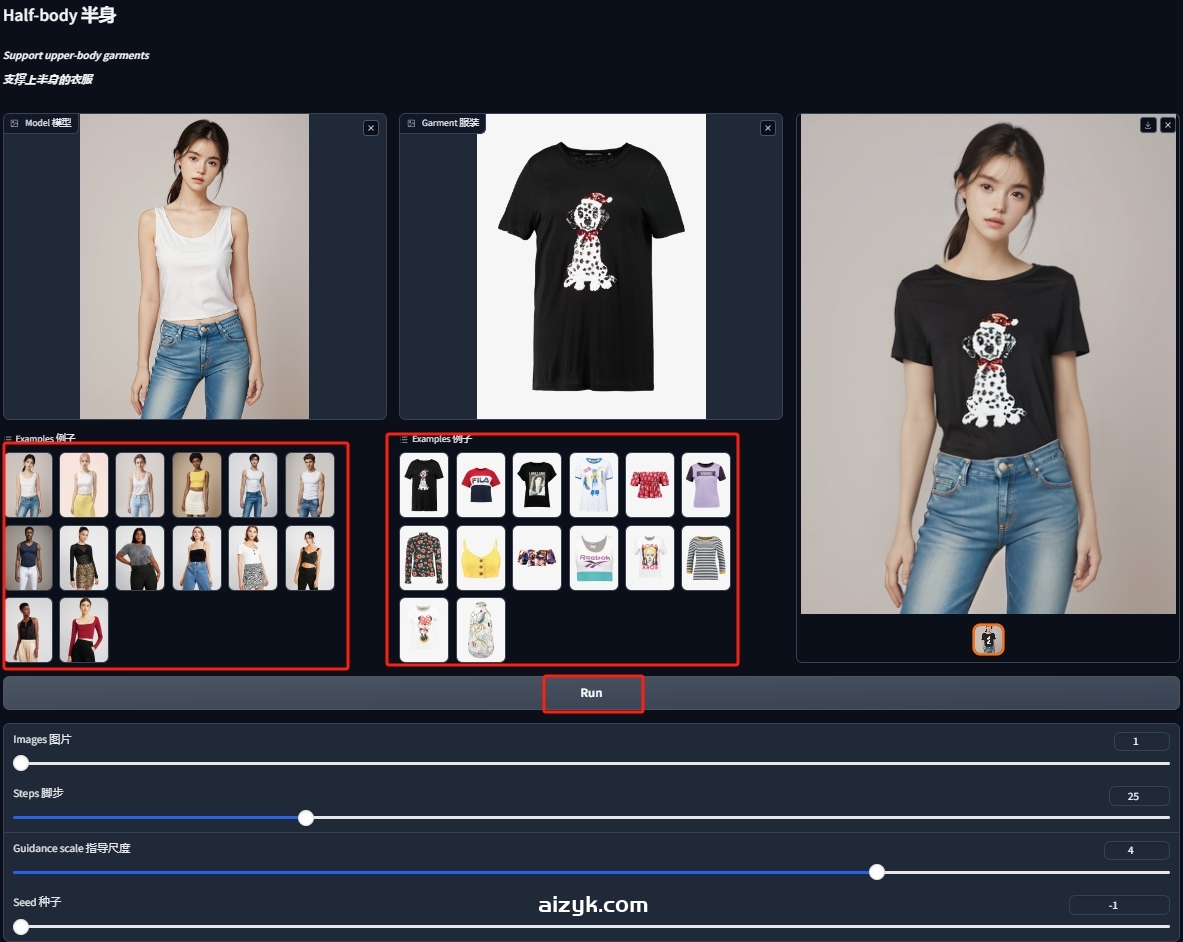Select the red FILA T-shirt example
Viewport: 1183px width, 942px height.
click(480, 484)
